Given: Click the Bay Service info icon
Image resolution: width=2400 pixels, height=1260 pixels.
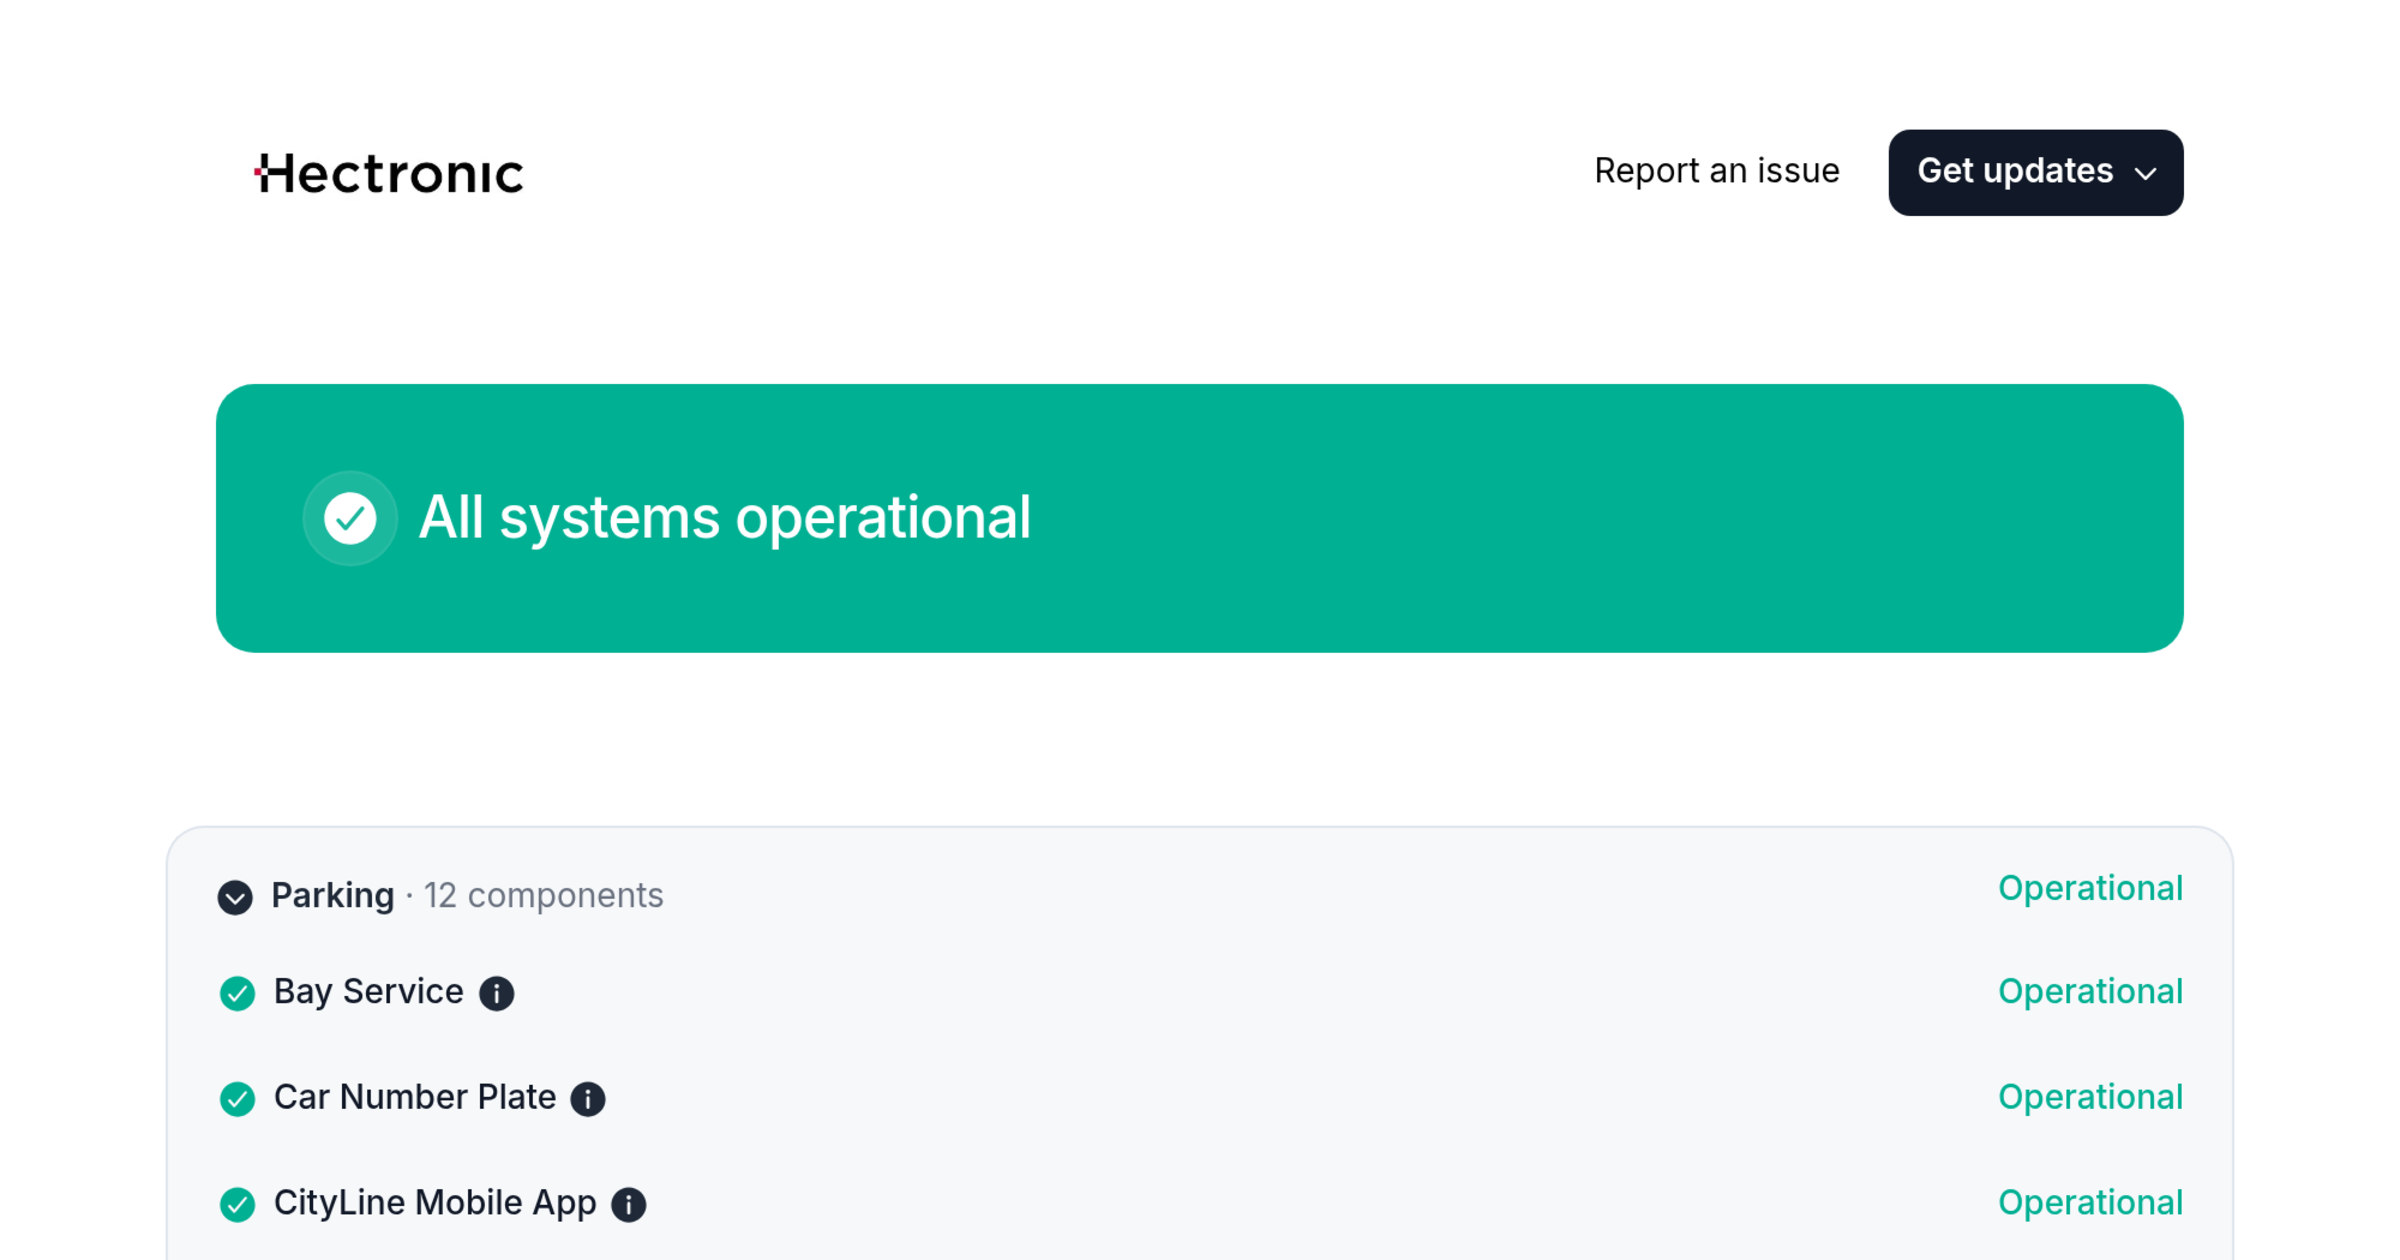Looking at the screenshot, I should coord(497,993).
